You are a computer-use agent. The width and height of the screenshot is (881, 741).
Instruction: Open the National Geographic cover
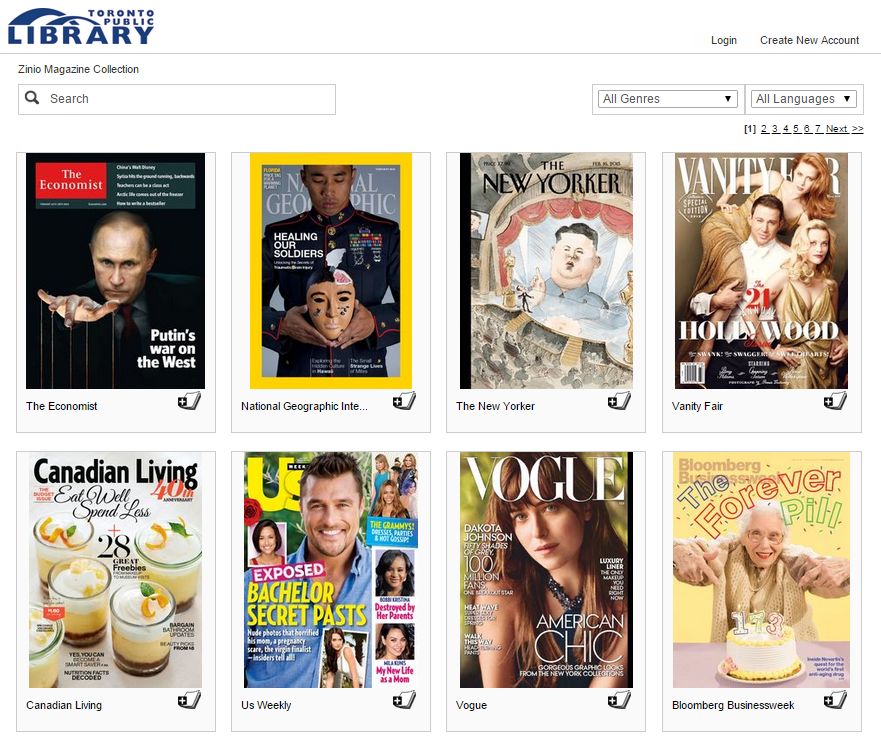tap(331, 271)
